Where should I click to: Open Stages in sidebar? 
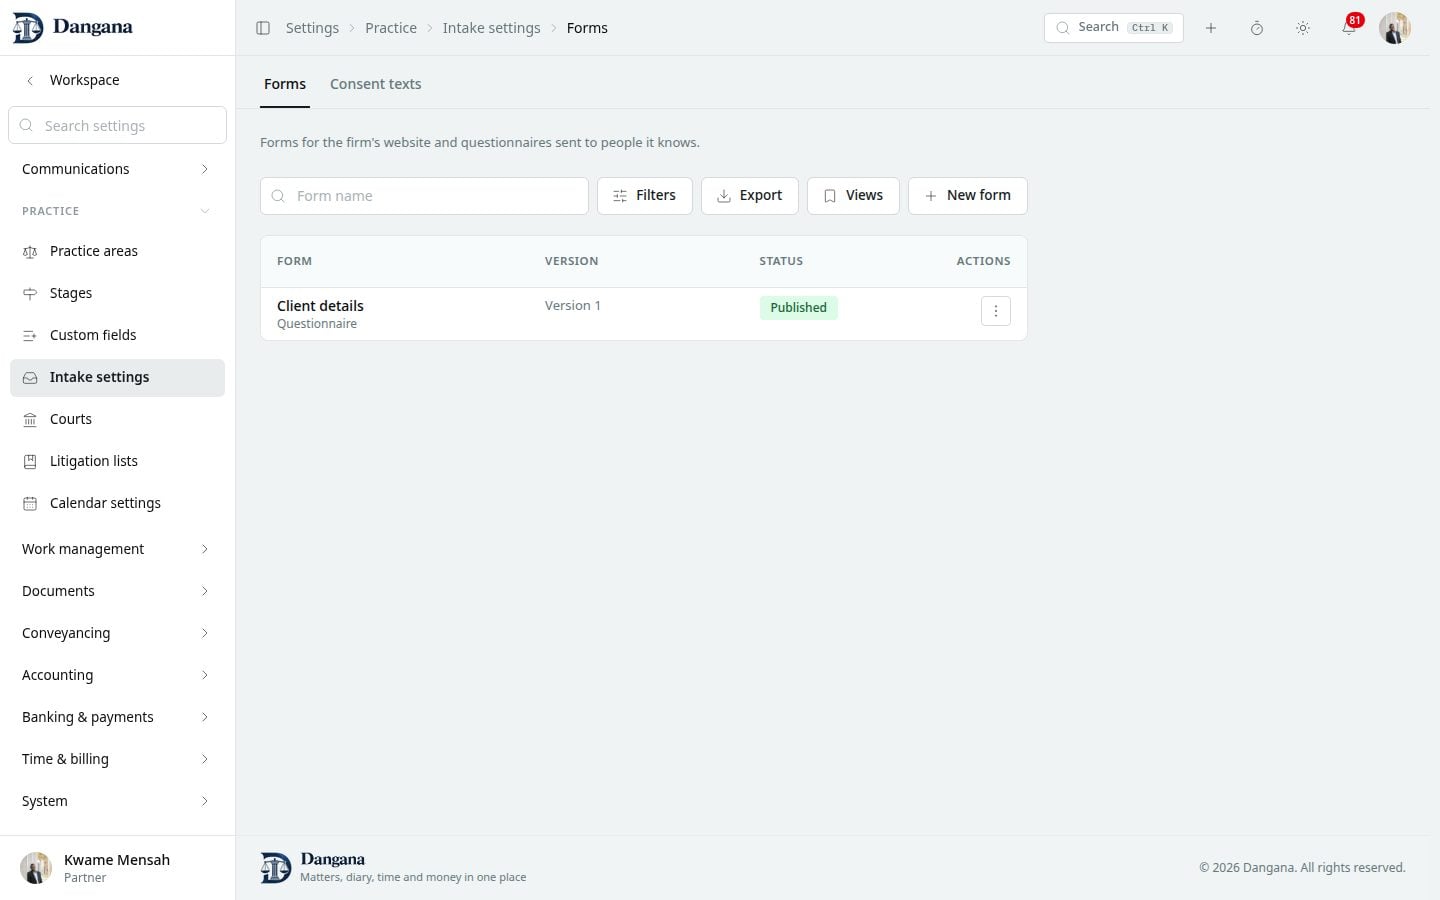point(117,293)
